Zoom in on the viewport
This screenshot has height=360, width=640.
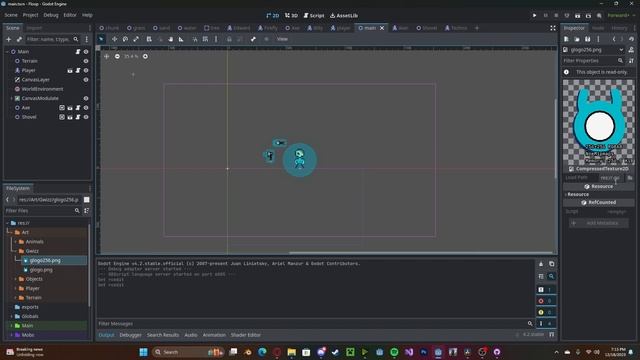tap(145, 56)
